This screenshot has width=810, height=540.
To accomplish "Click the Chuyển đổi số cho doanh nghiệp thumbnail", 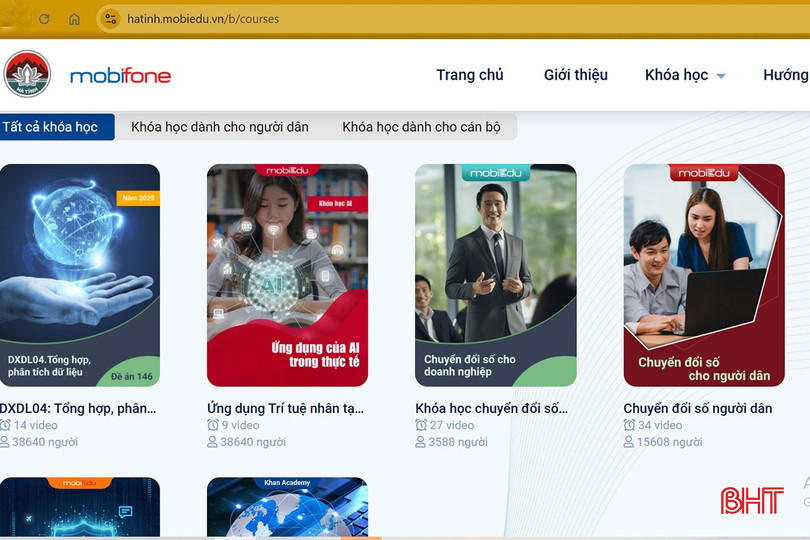I will point(495,275).
